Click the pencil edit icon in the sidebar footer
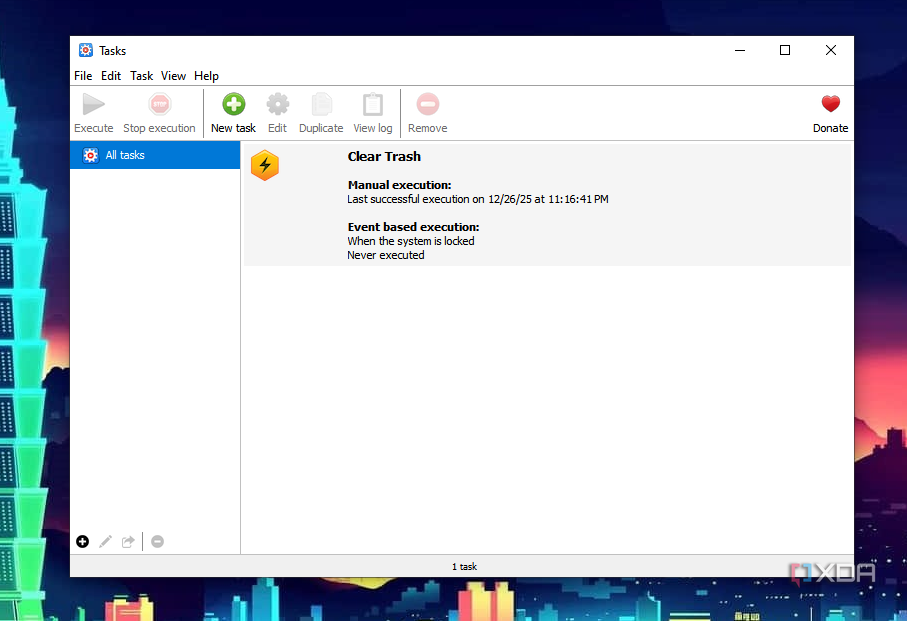 click(x=105, y=541)
